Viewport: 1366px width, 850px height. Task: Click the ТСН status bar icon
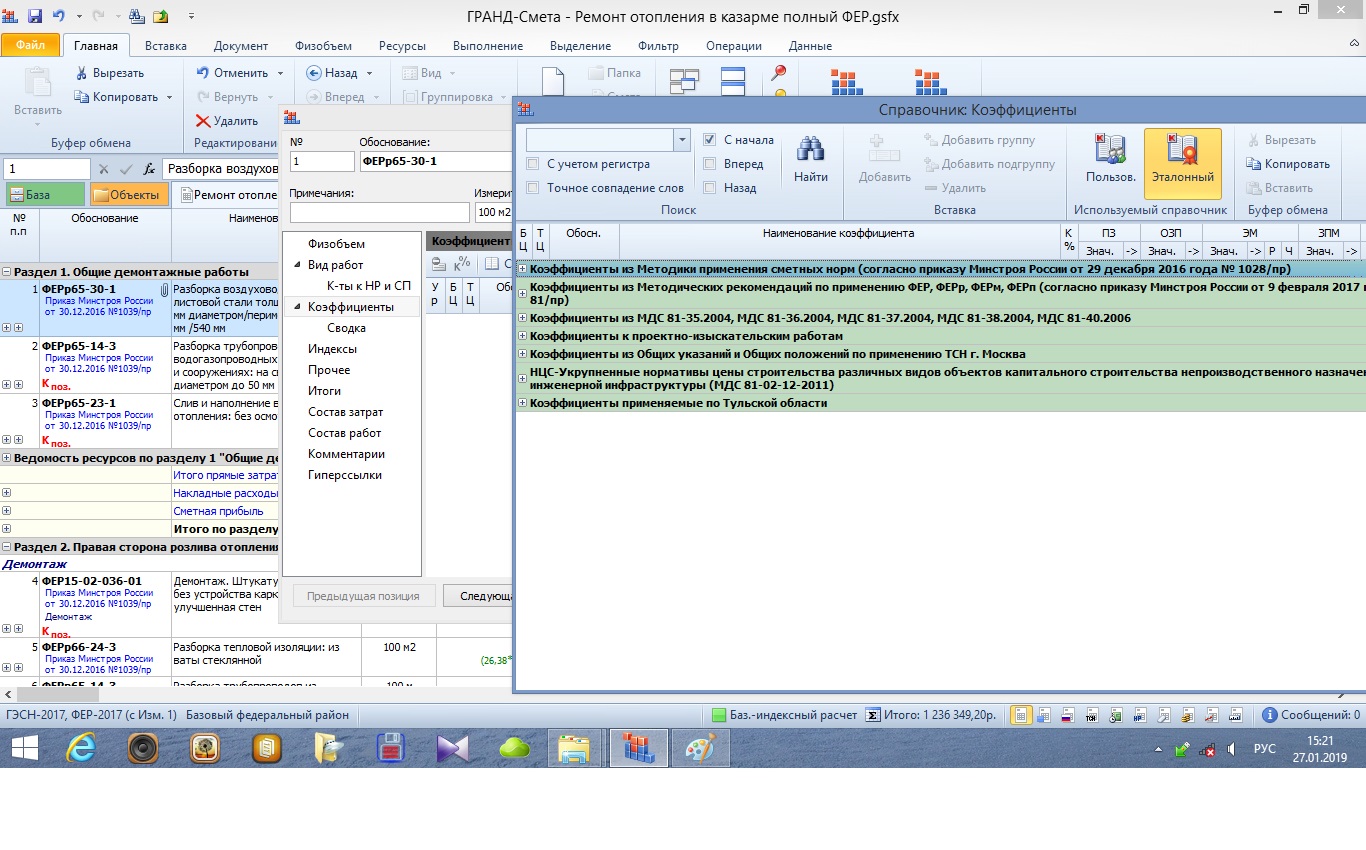pyautogui.click(x=1090, y=715)
